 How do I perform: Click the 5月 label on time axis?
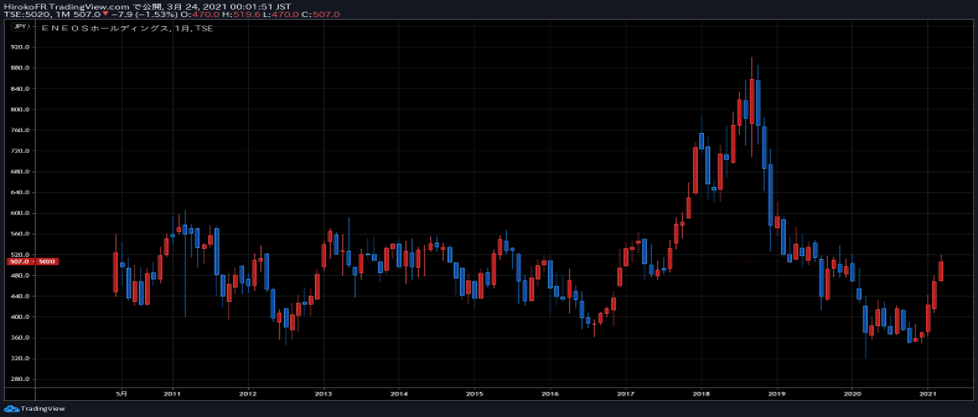[121, 393]
